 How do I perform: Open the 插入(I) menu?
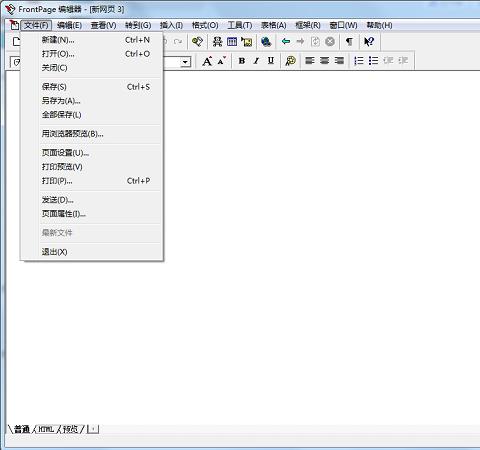pyautogui.click(x=171, y=25)
